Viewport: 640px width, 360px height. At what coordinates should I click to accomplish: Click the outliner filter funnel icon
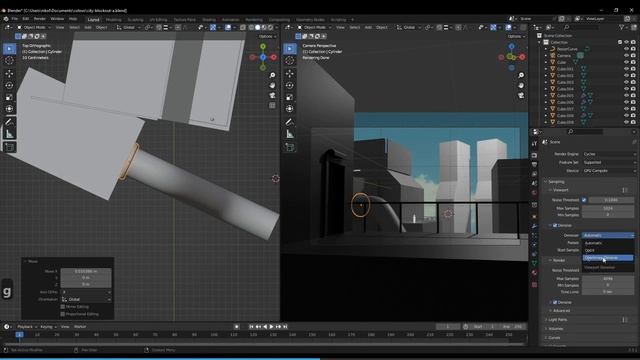tap(622, 27)
